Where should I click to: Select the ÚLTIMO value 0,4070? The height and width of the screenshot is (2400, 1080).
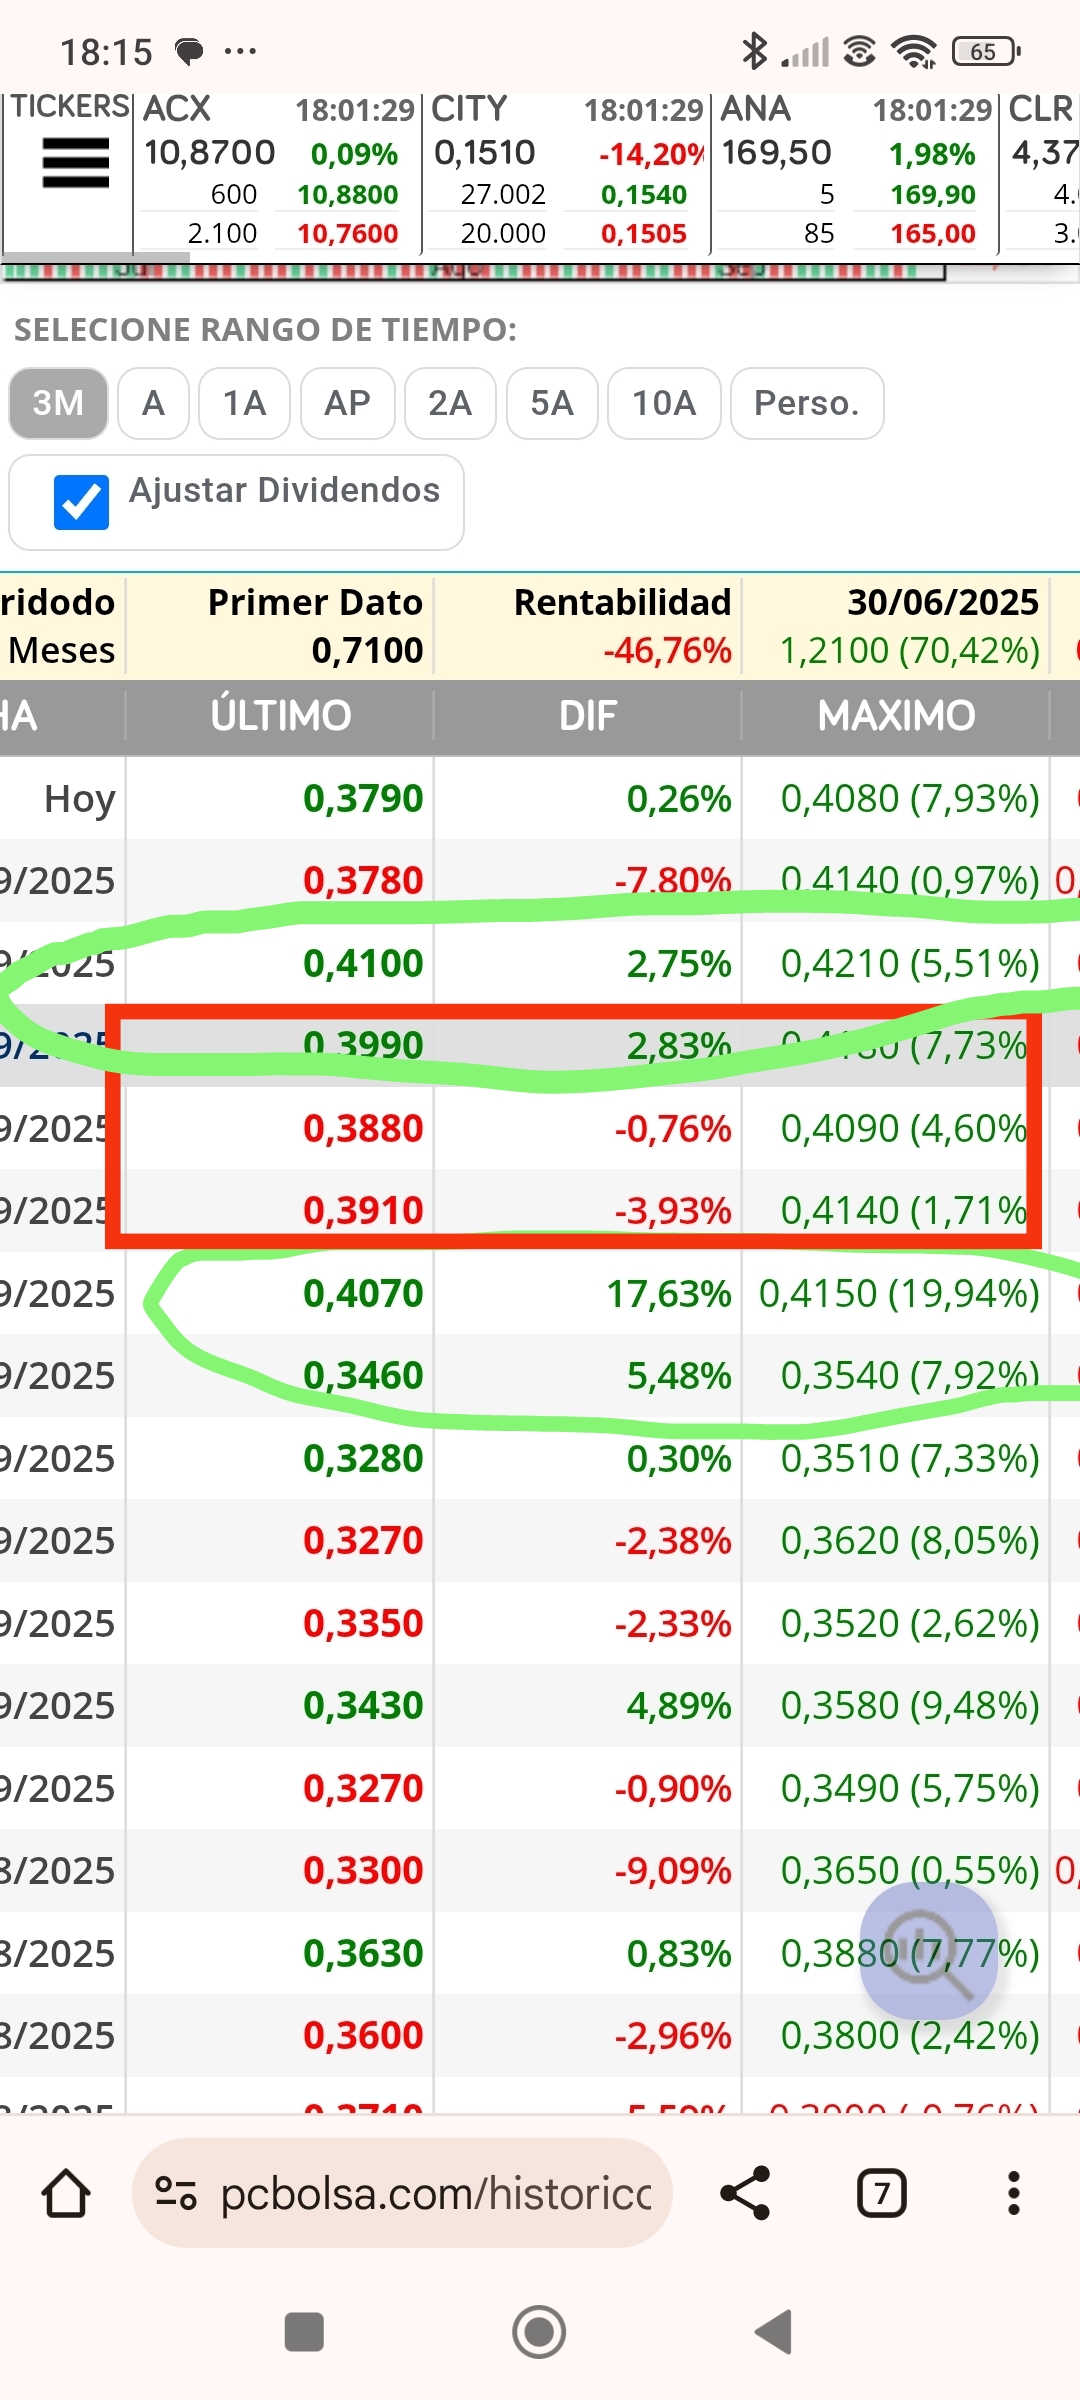(364, 1294)
